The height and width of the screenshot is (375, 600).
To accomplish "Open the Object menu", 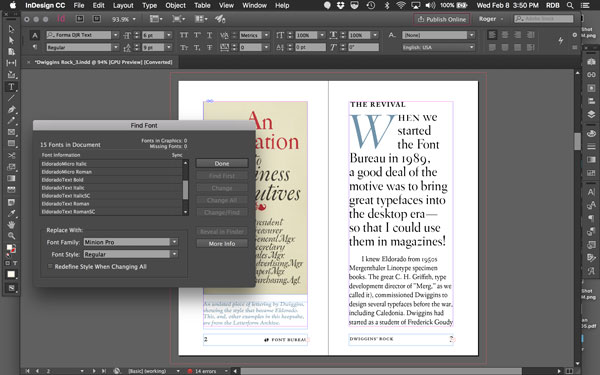I will [x=175, y=5].
